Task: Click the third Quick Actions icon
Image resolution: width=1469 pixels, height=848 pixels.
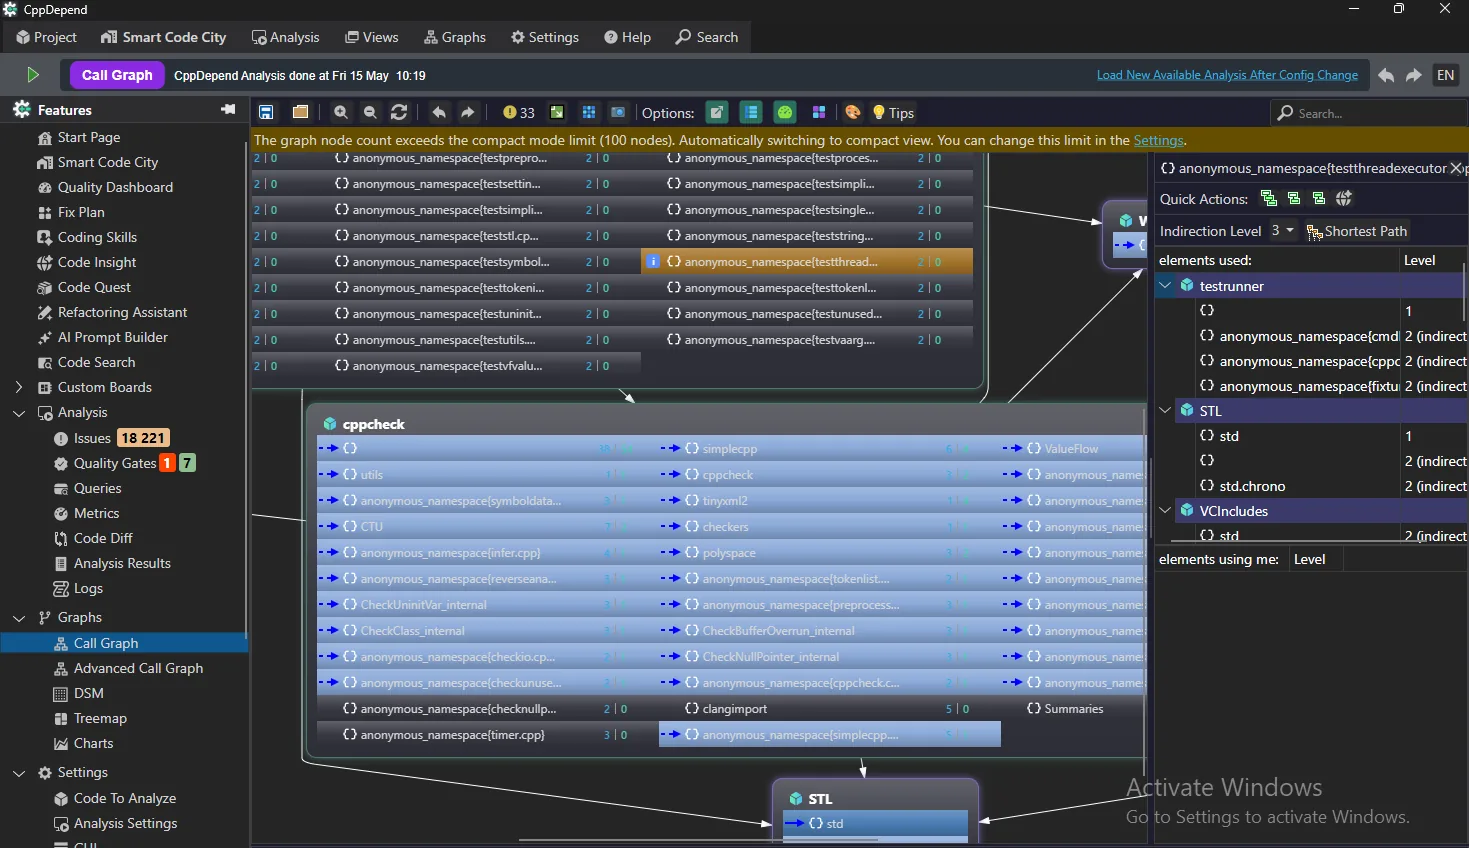Action: pyautogui.click(x=1318, y=198)
